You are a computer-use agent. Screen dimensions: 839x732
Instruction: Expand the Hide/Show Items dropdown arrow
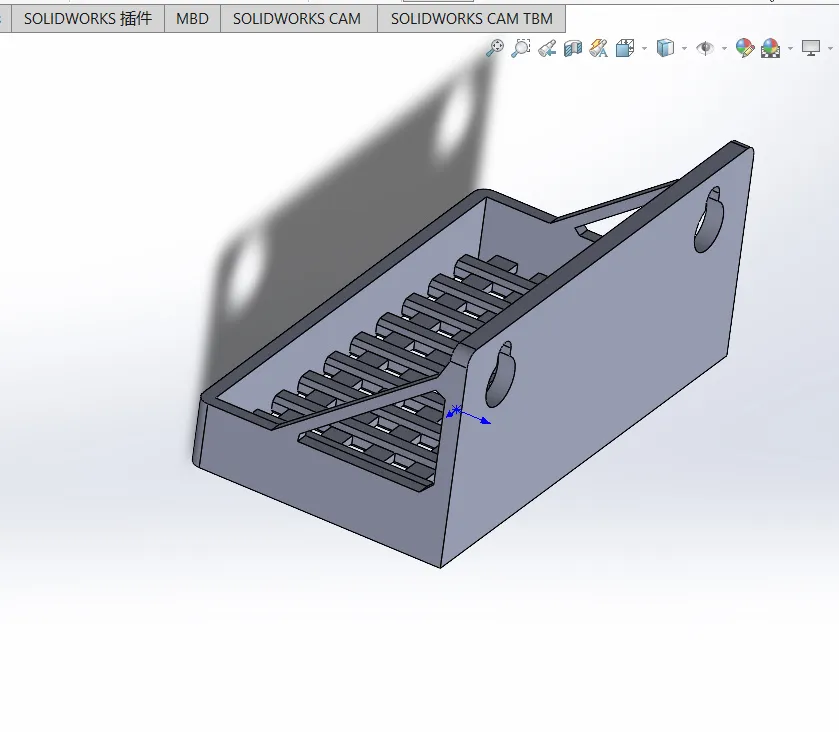724,49
